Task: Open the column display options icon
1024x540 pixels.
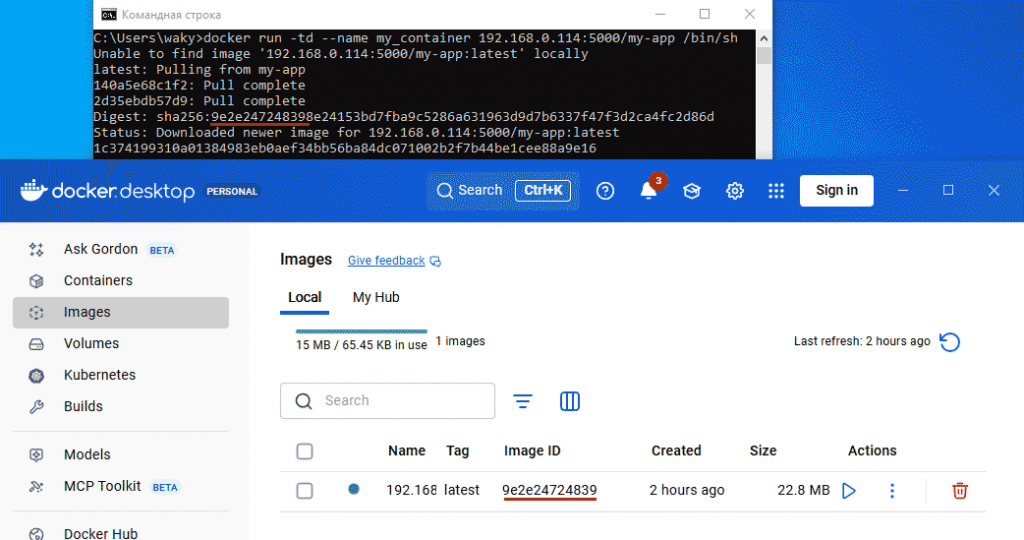Action: [570, 401]
